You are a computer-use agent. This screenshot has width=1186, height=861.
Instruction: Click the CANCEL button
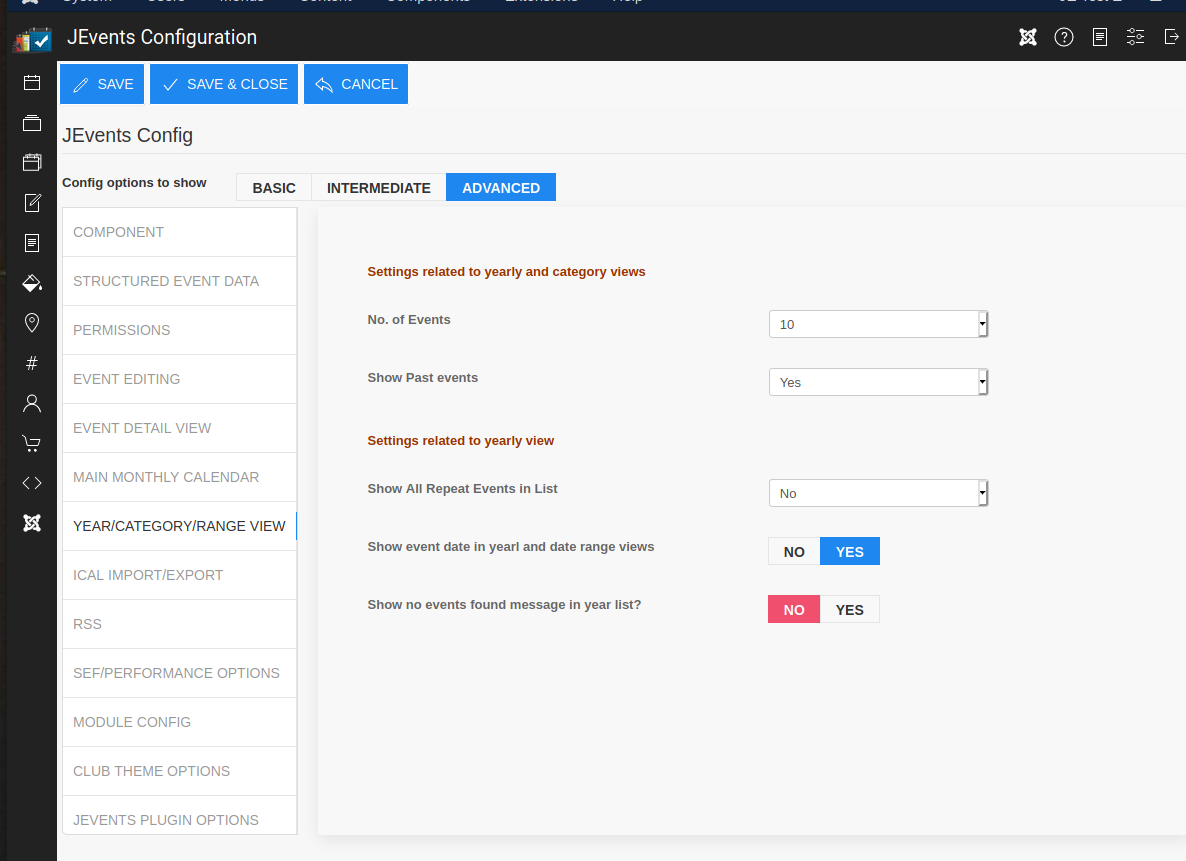355,84
